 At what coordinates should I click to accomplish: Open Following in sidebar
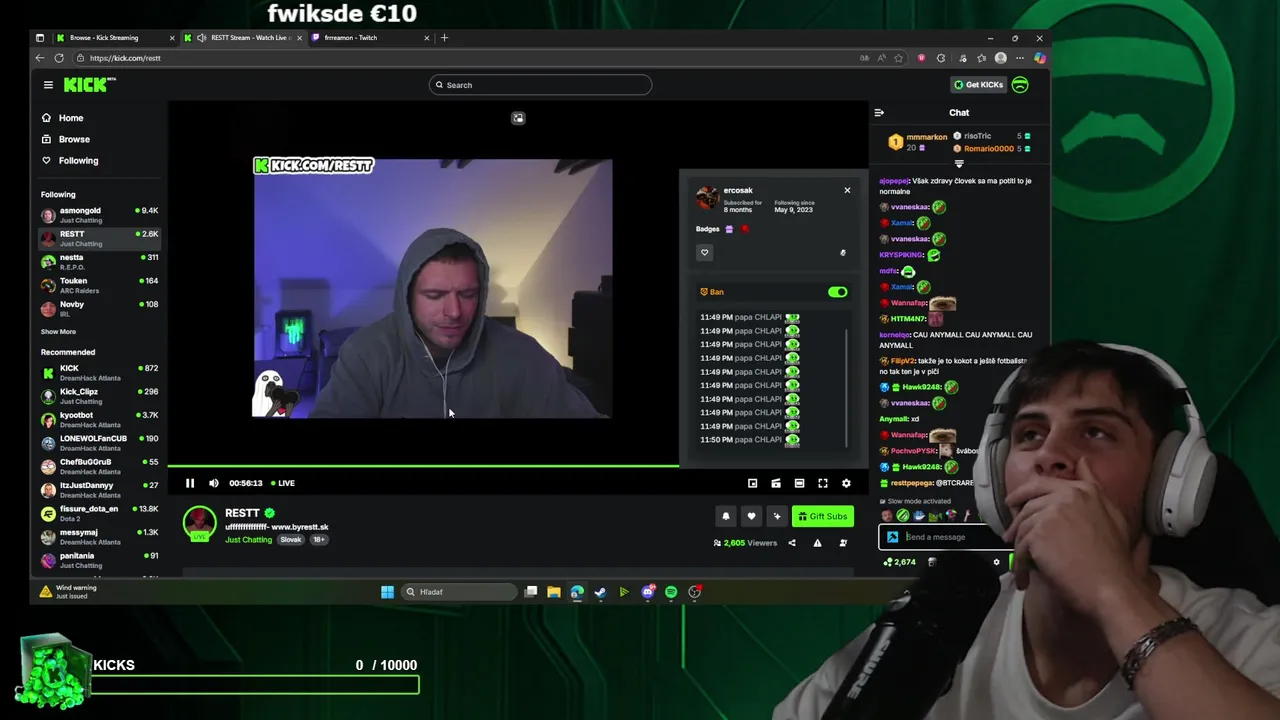pos(78,160)
